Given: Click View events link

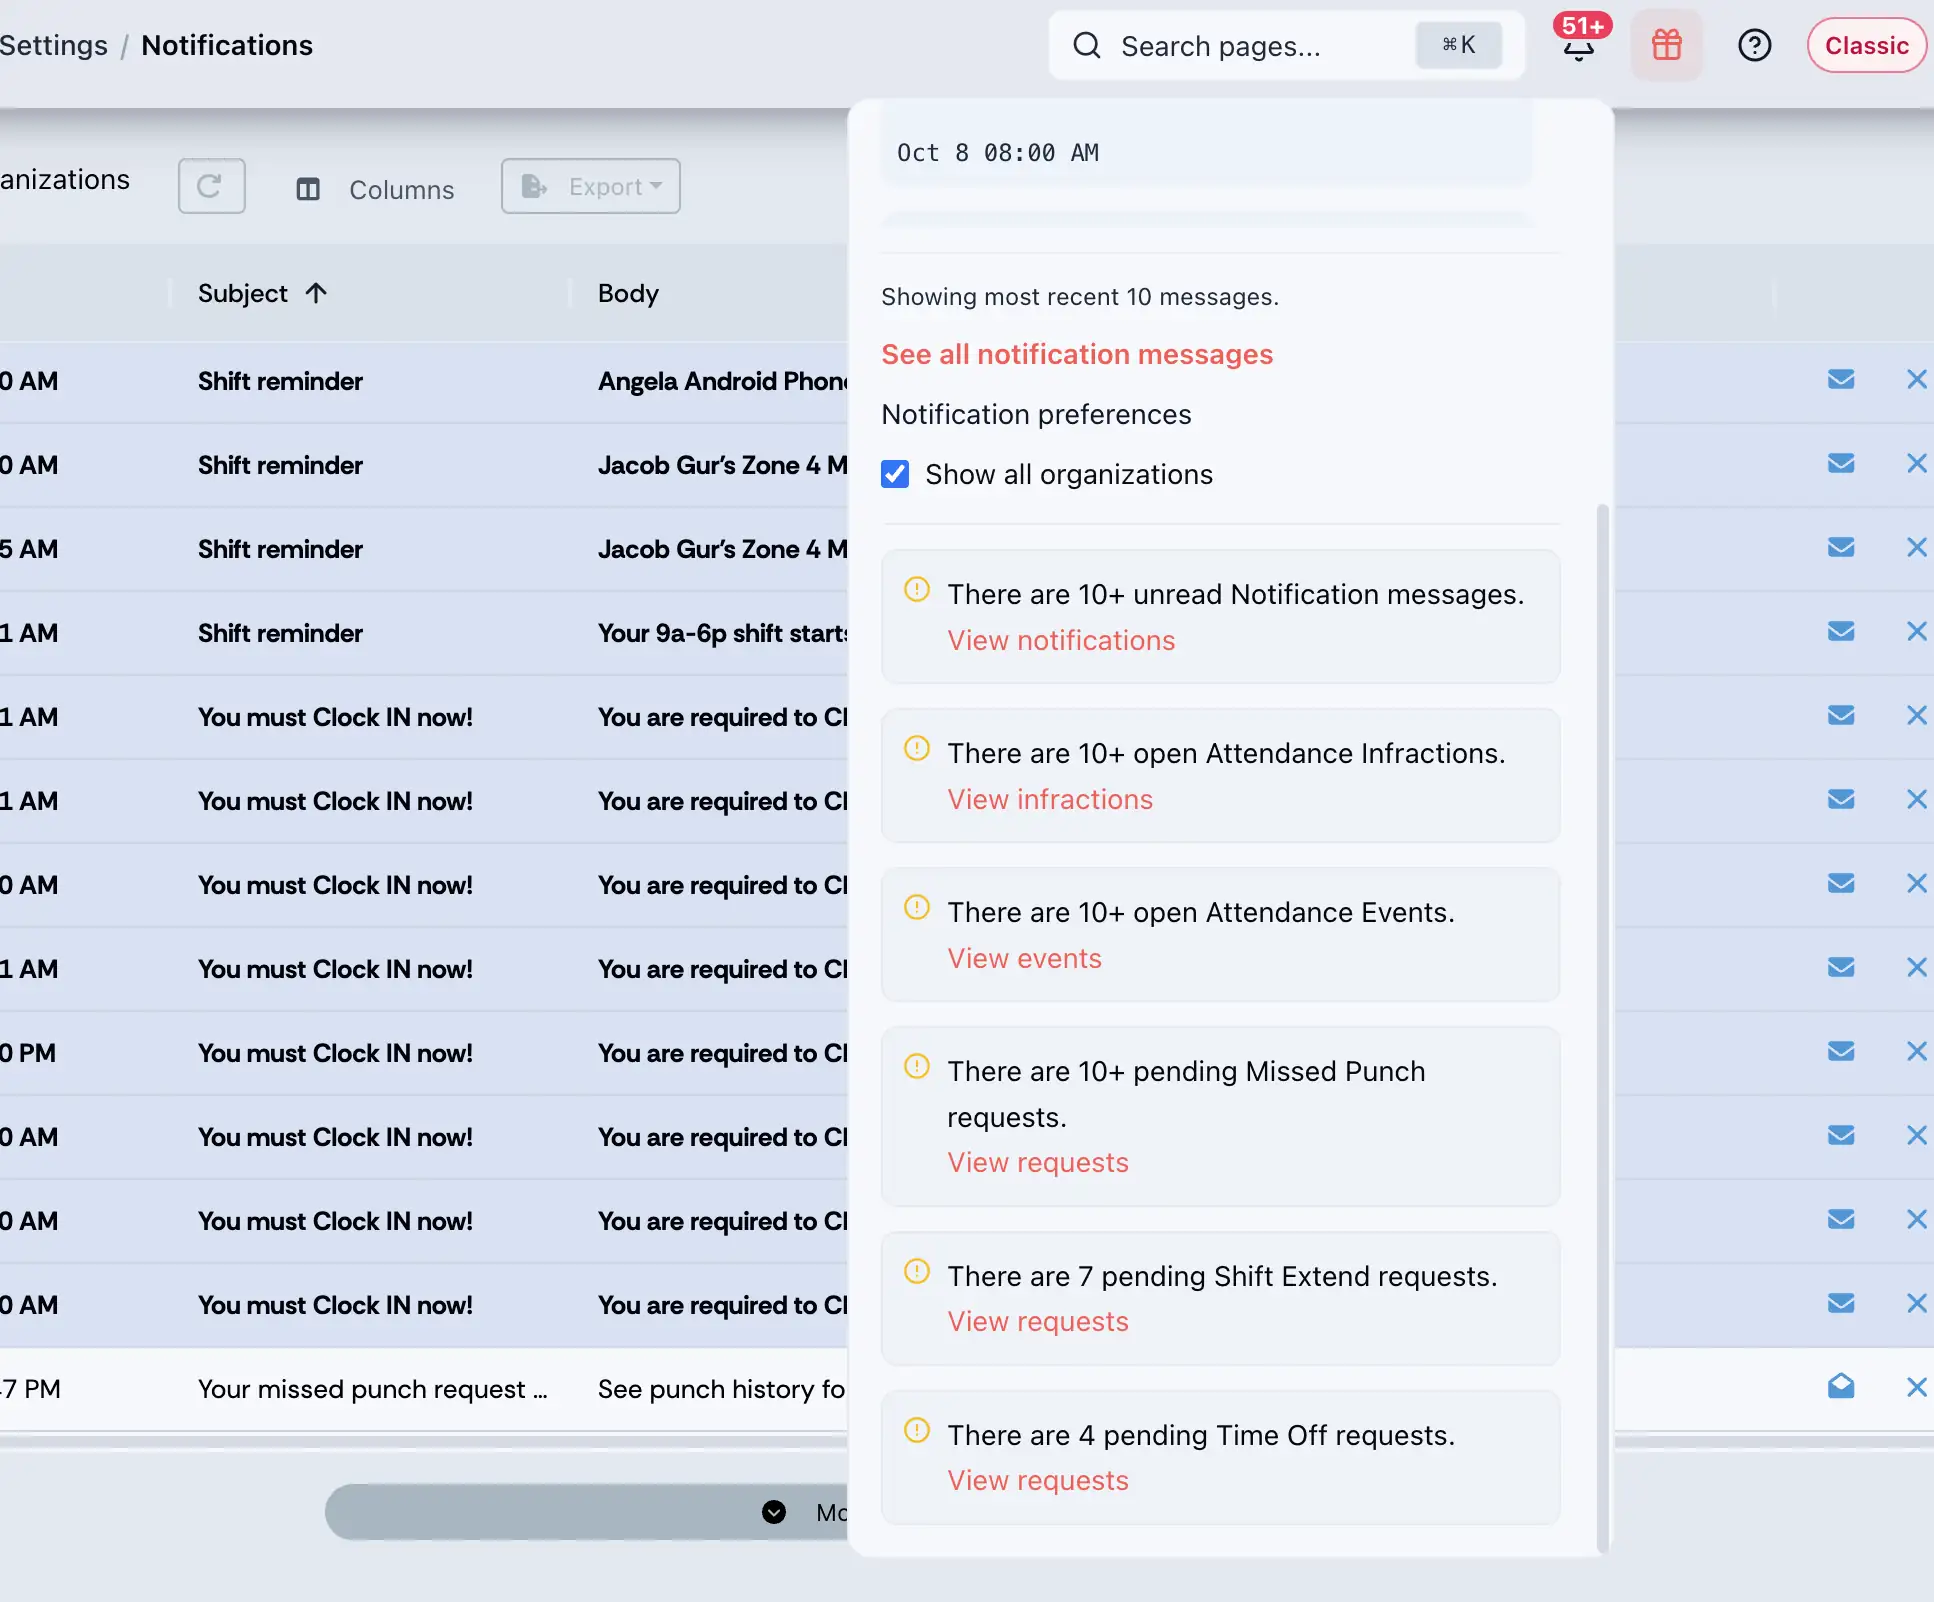Looking at the screenshot, I should click(1024, 958).
